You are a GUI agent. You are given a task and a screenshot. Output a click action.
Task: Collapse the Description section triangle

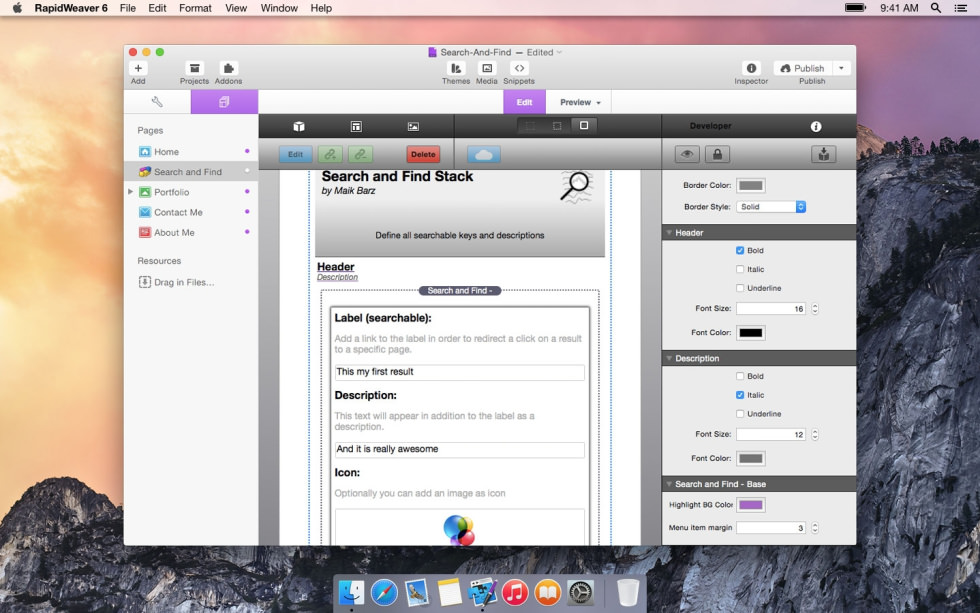click(x=669, y=358)
